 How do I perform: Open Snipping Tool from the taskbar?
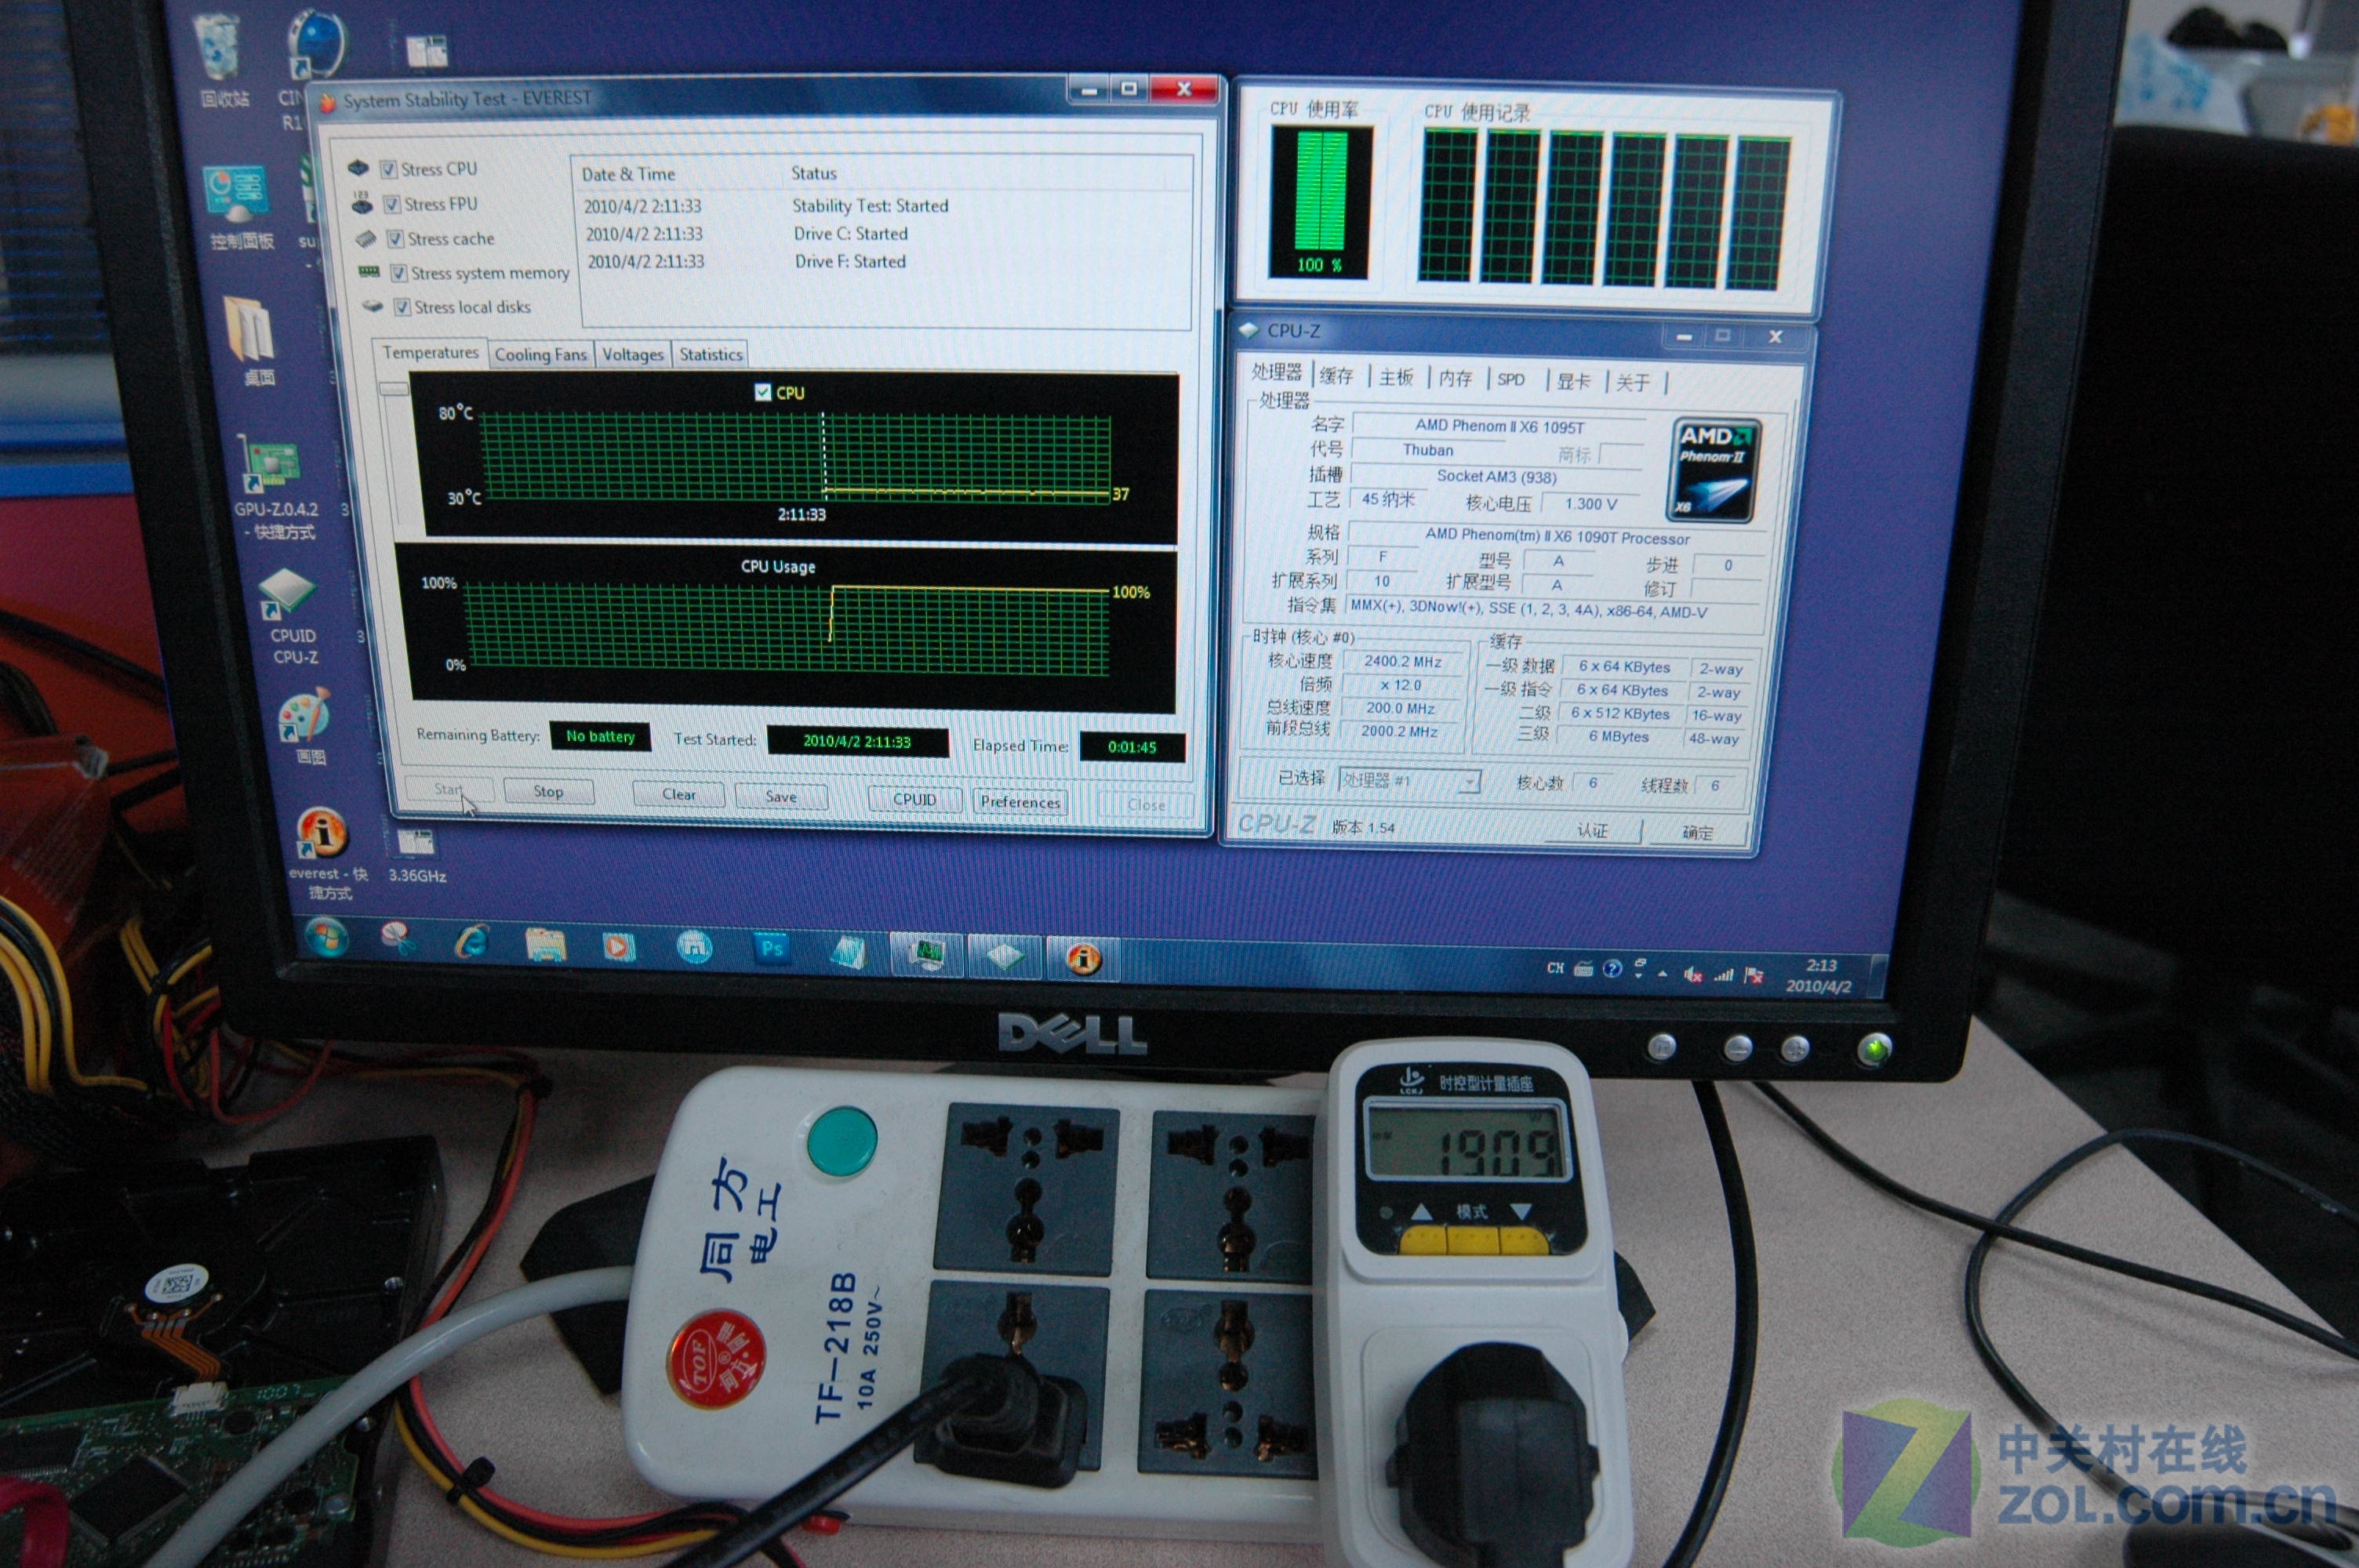[x=398, y=939]
